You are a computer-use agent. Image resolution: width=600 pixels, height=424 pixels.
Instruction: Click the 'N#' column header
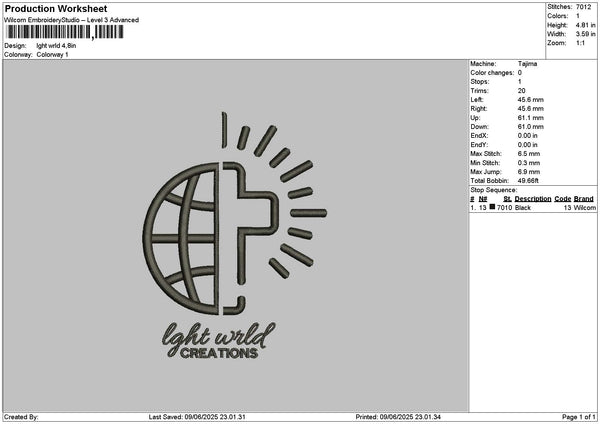coord(483,199)
